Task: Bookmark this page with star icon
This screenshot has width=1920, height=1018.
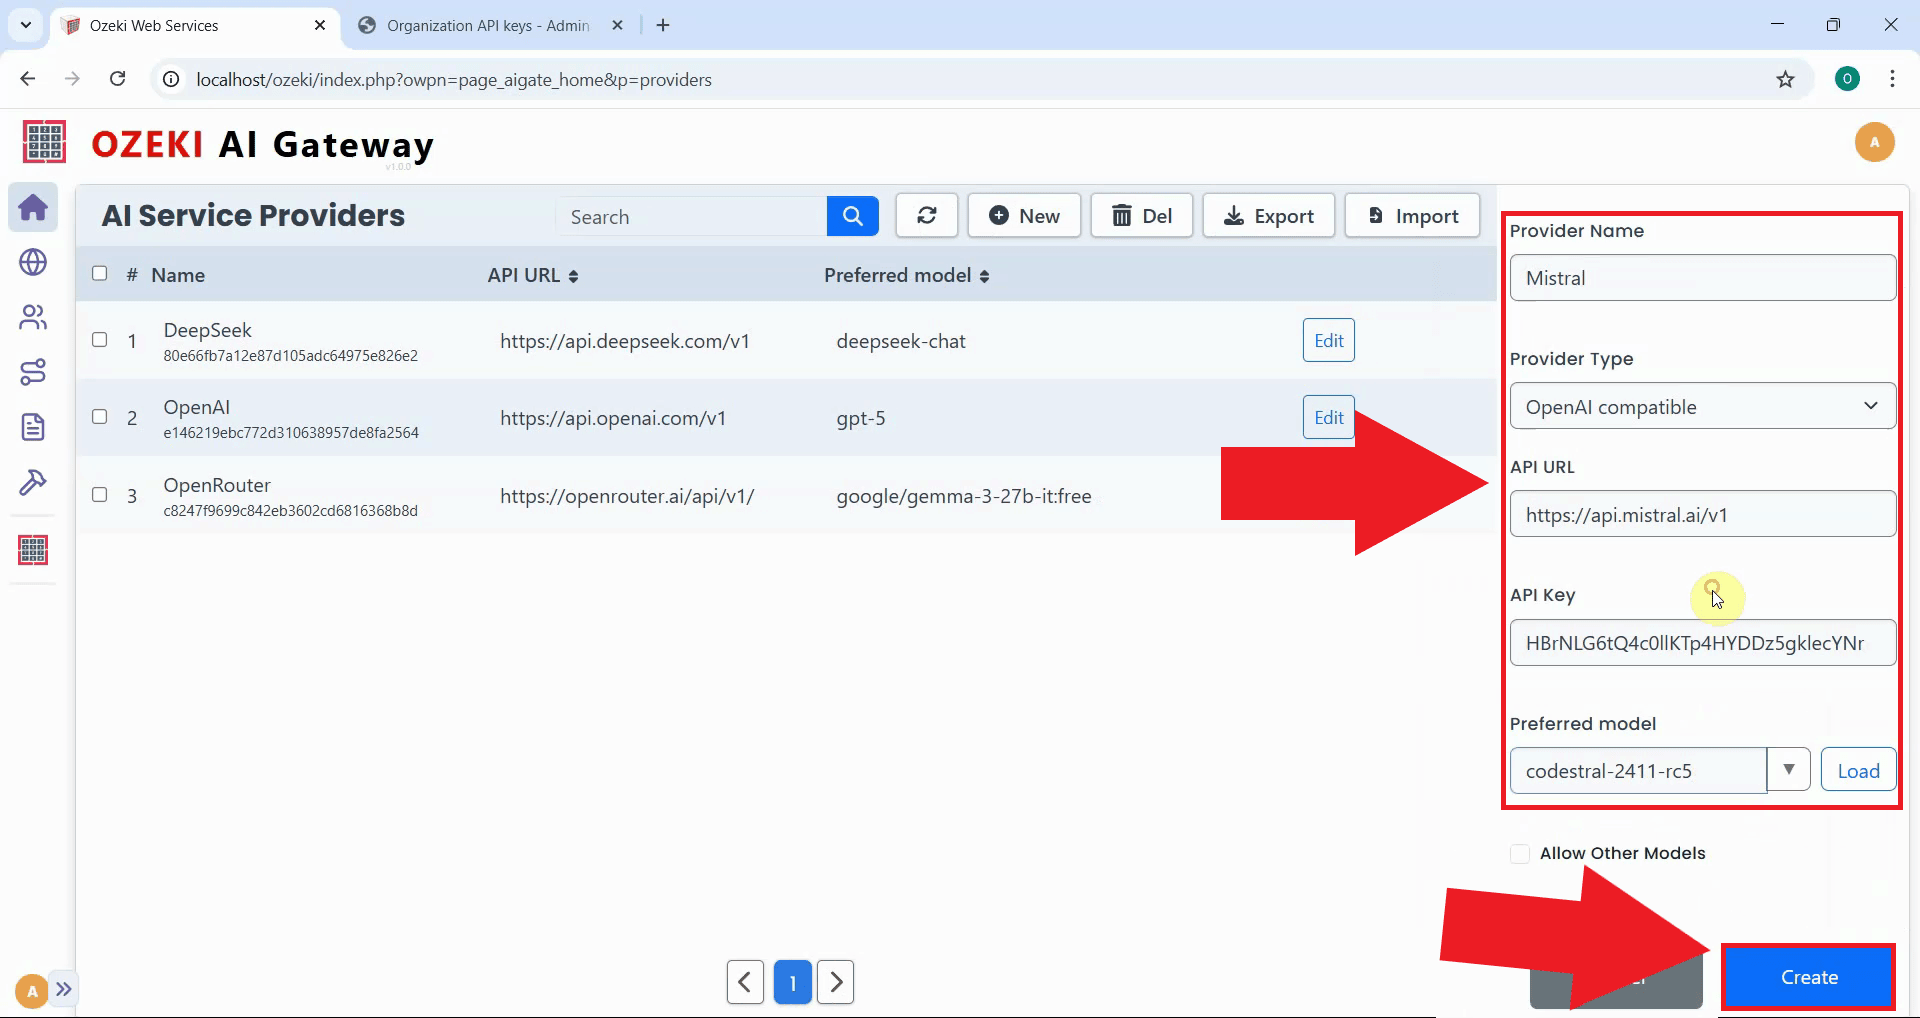Action: (x=1785, y=80)
